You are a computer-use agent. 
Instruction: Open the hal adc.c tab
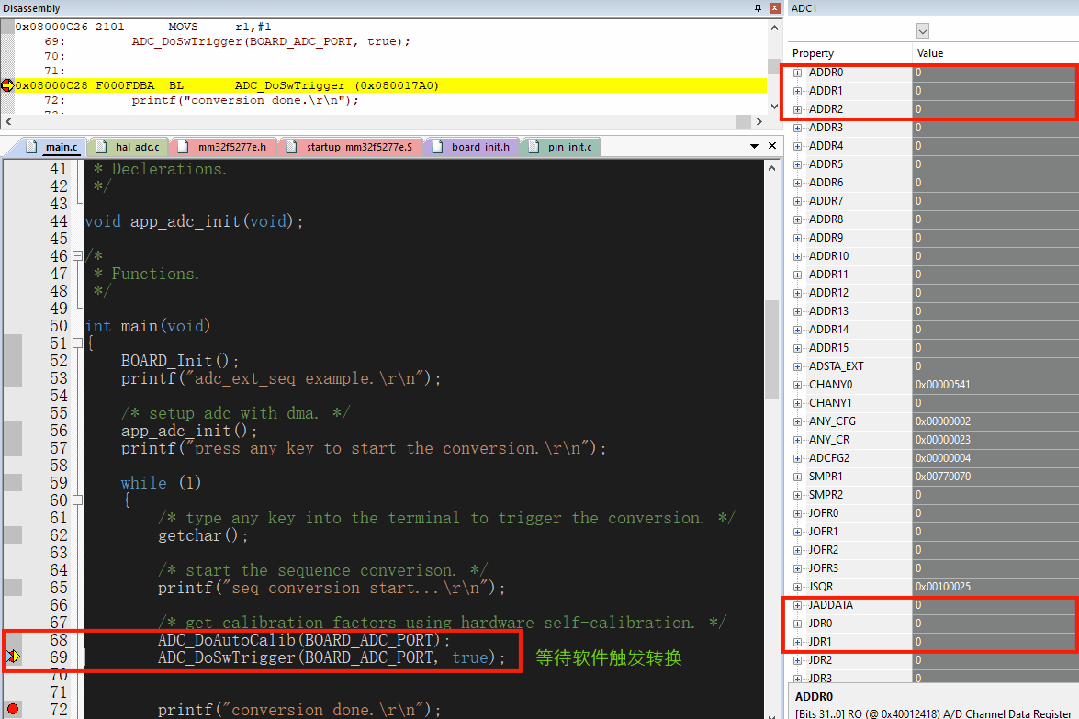[x=129, y=147]
